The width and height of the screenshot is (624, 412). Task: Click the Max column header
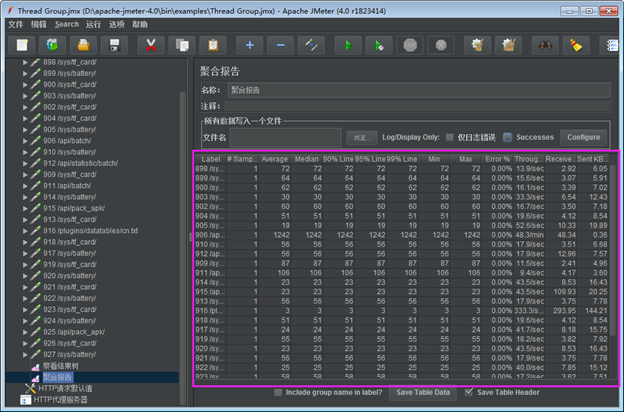click(466, 159)
